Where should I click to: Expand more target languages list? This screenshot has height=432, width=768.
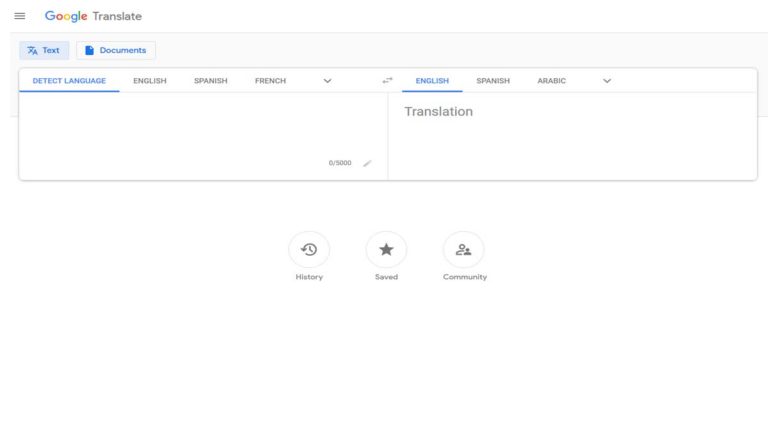pos(607,81)
